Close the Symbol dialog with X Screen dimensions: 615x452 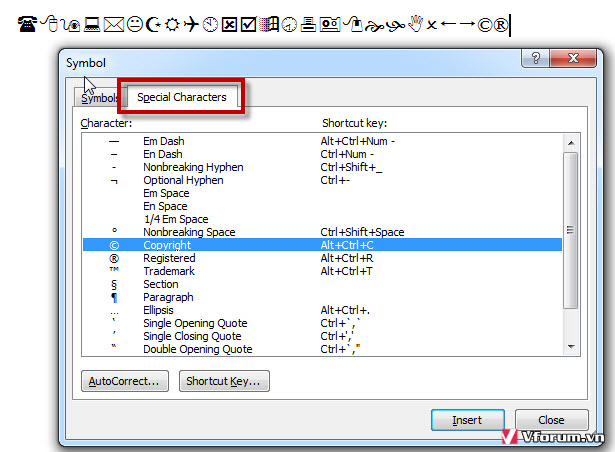point(573,58)
